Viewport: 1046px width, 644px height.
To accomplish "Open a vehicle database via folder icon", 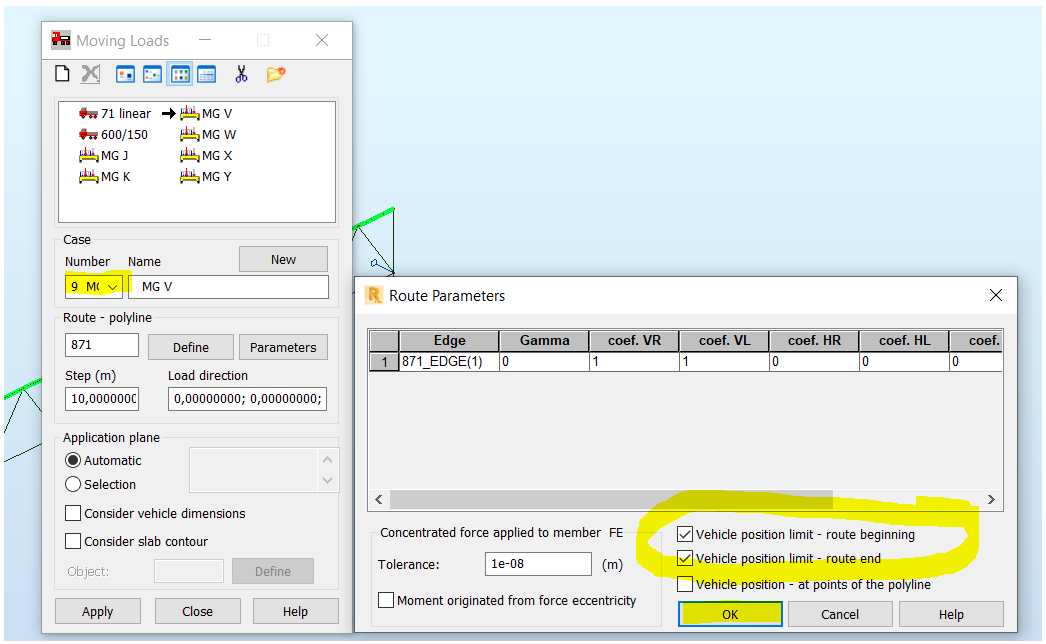I will point(274,73).
